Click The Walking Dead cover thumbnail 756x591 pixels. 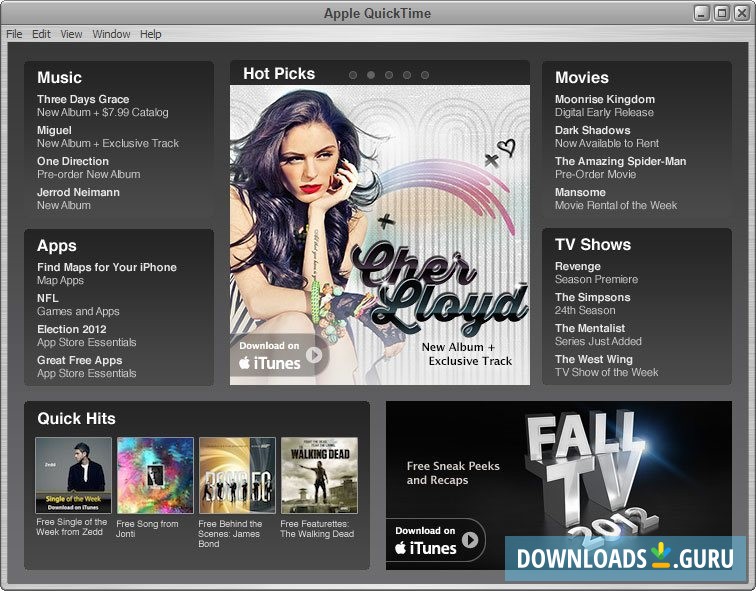point(319,475)
